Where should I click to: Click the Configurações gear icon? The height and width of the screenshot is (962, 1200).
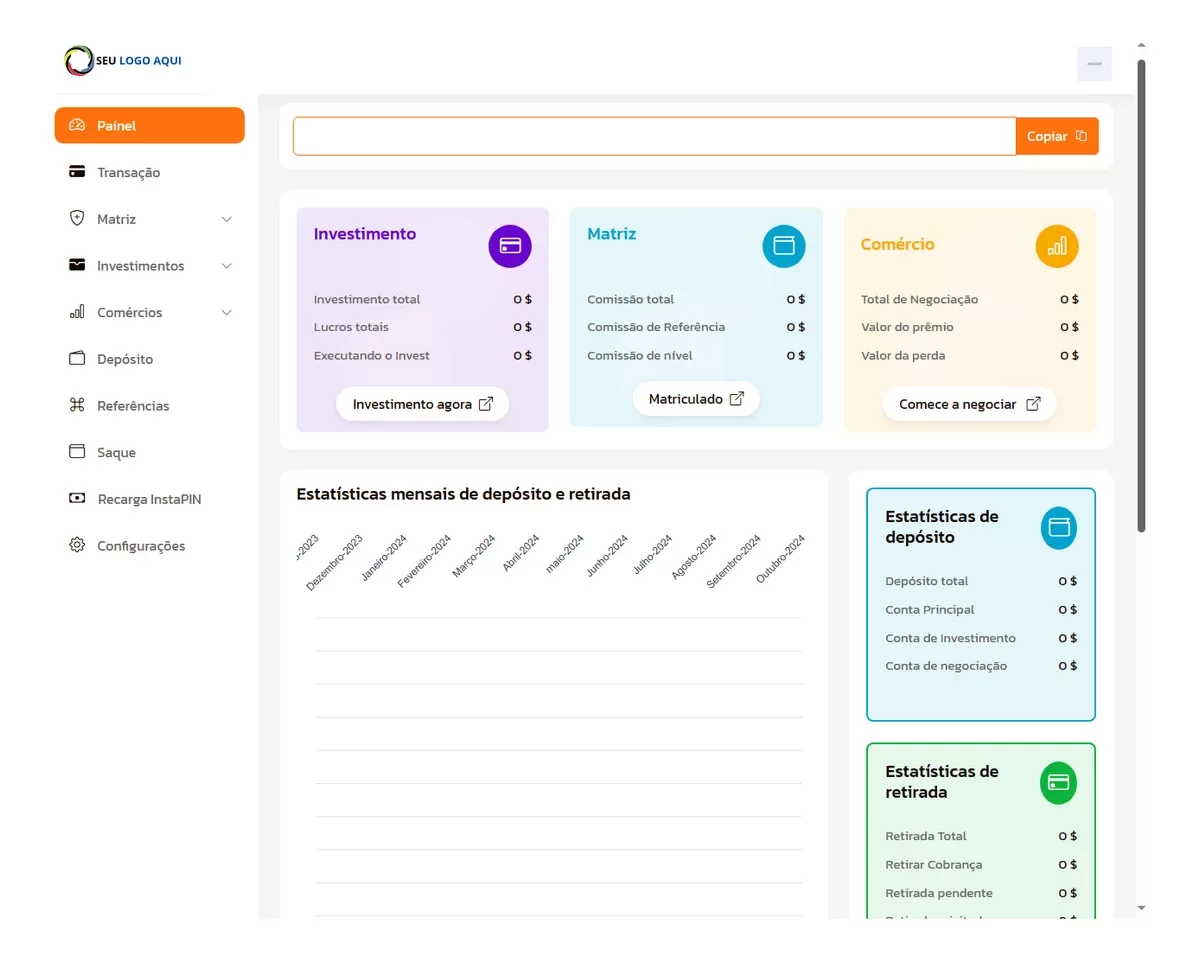click(x=77, y=545)
